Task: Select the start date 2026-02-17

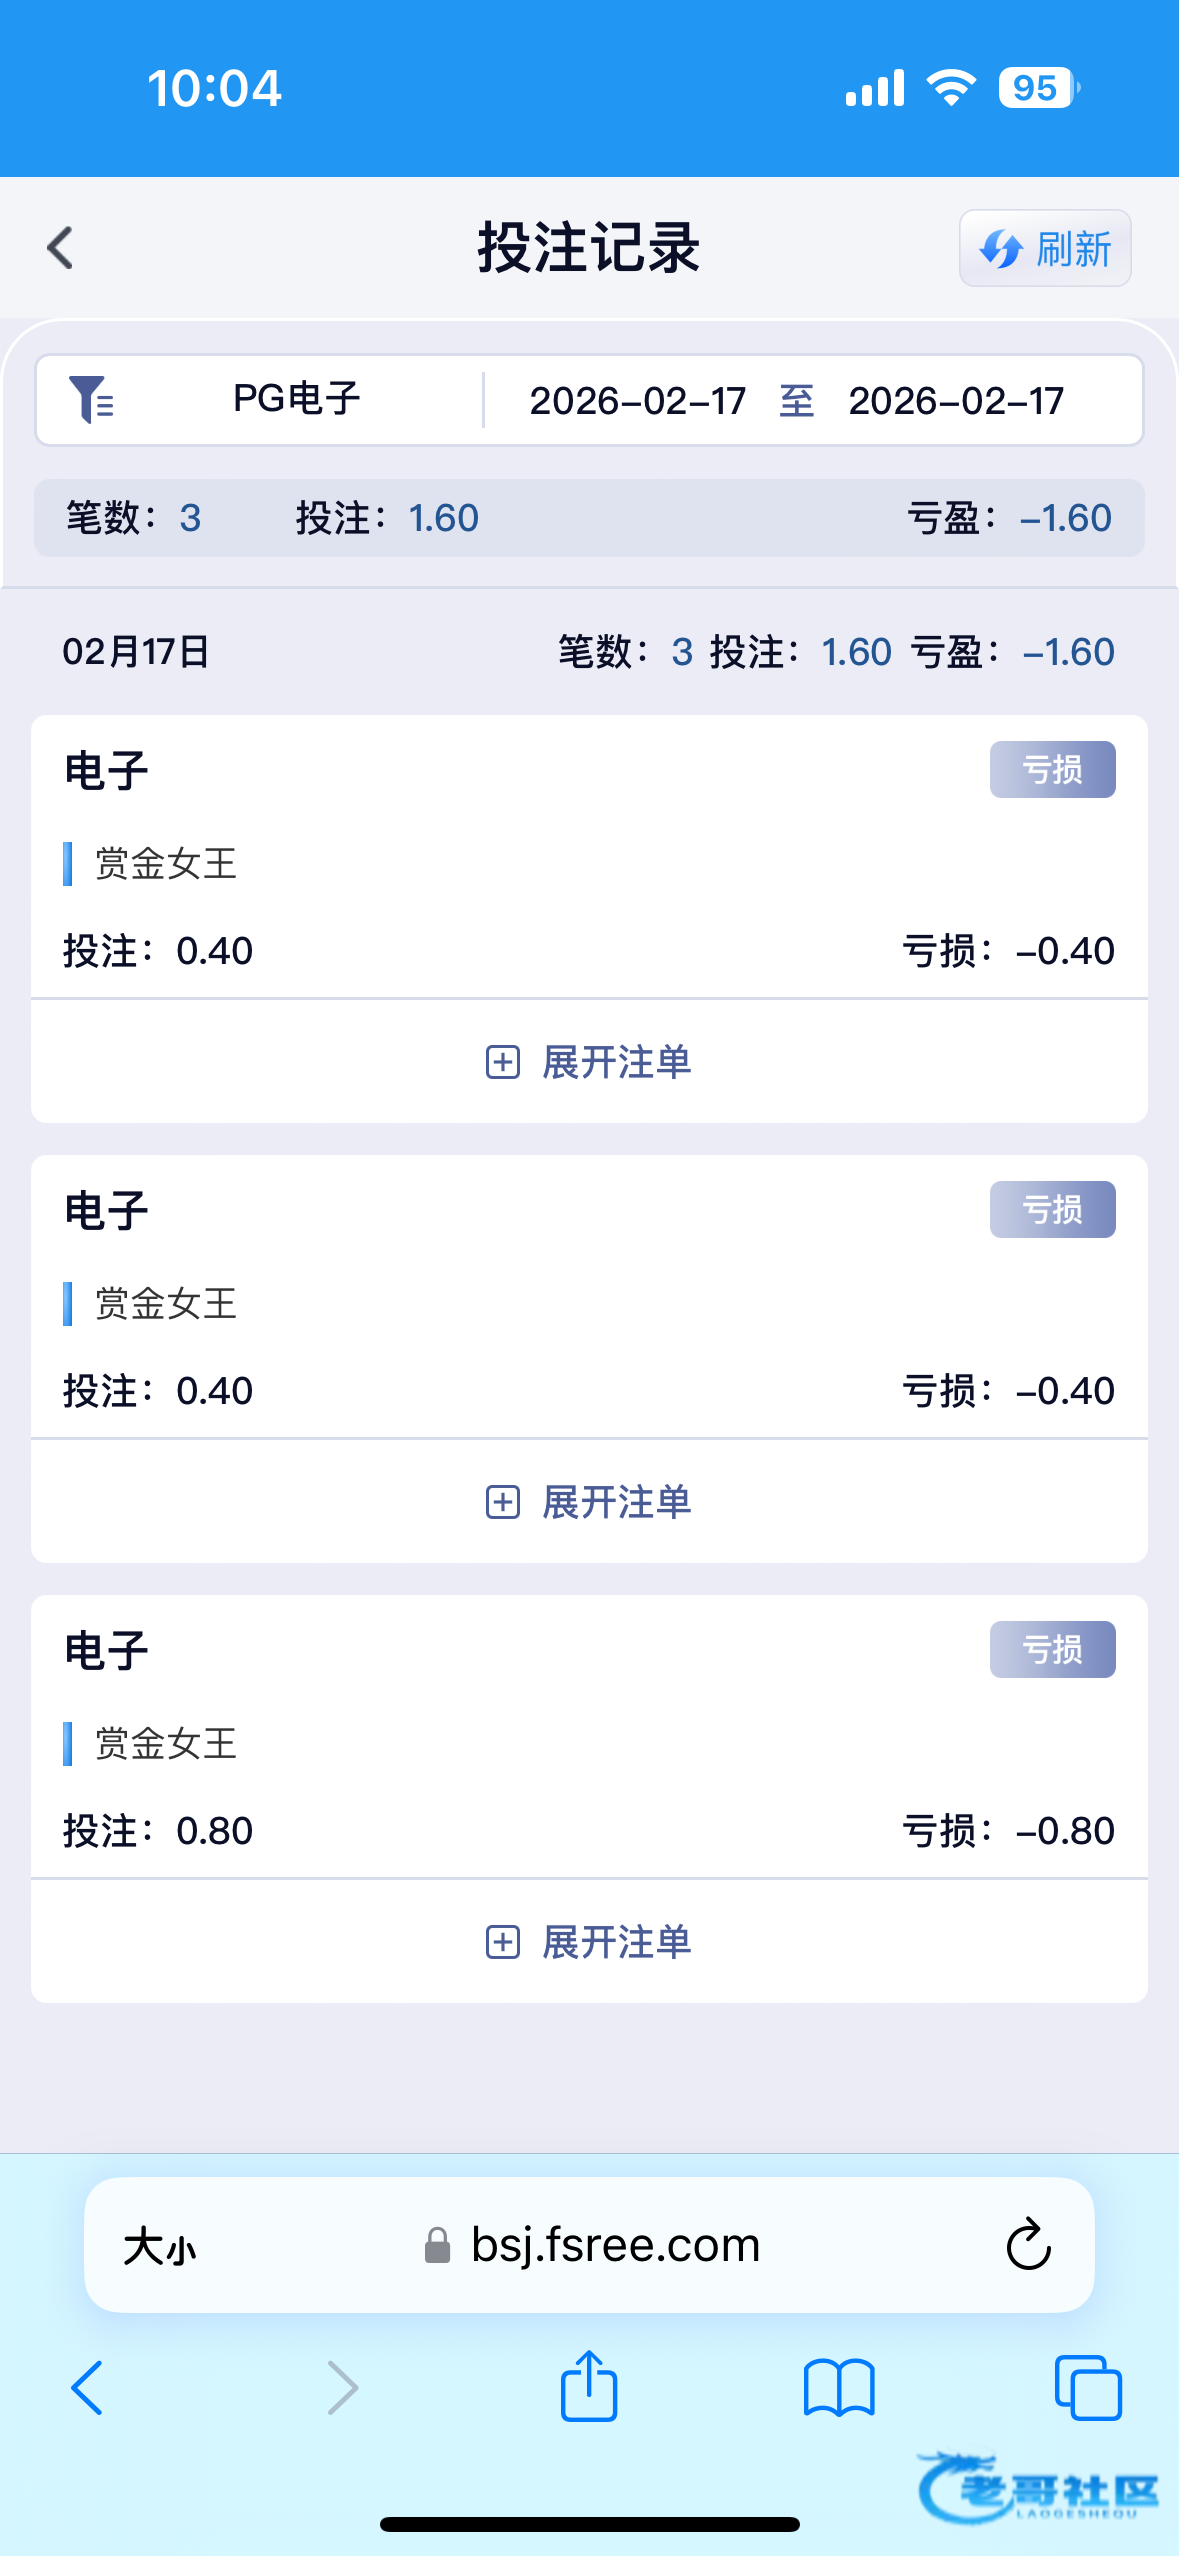Action: [x=637, y=402]
